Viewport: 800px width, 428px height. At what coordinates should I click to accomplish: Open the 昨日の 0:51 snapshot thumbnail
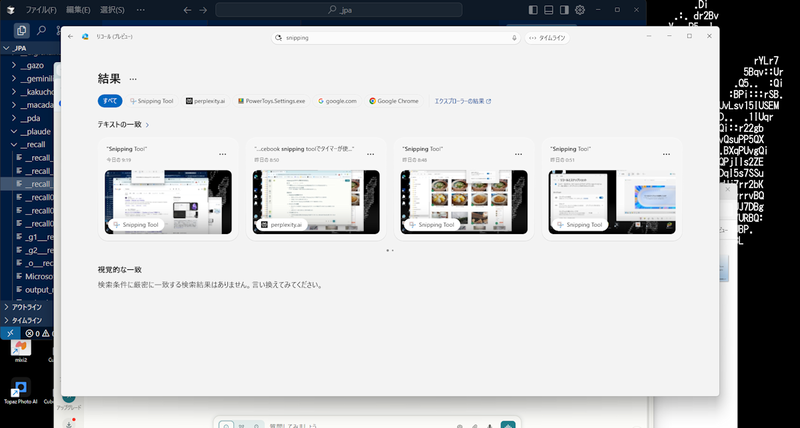point(612,202)
